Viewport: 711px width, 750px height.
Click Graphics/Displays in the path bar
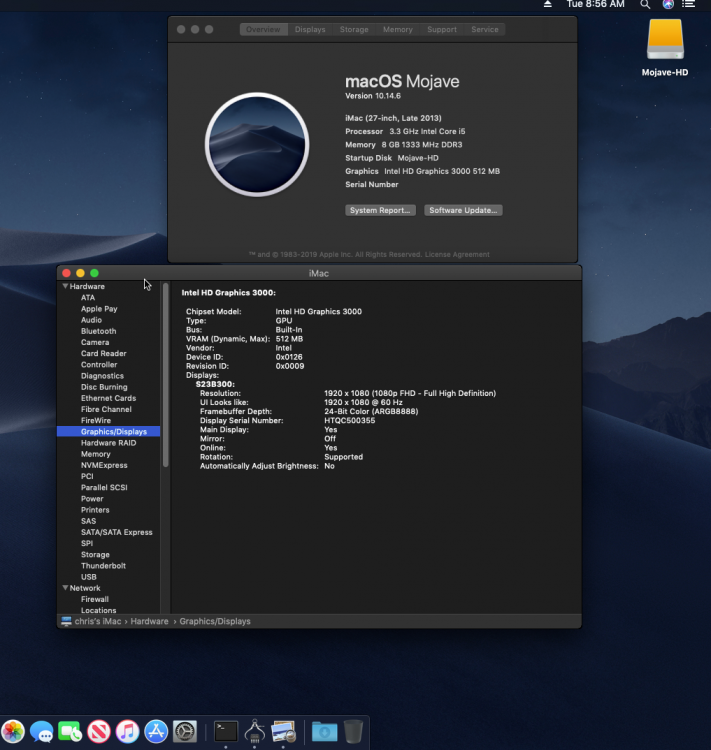[x=215, y=621]
